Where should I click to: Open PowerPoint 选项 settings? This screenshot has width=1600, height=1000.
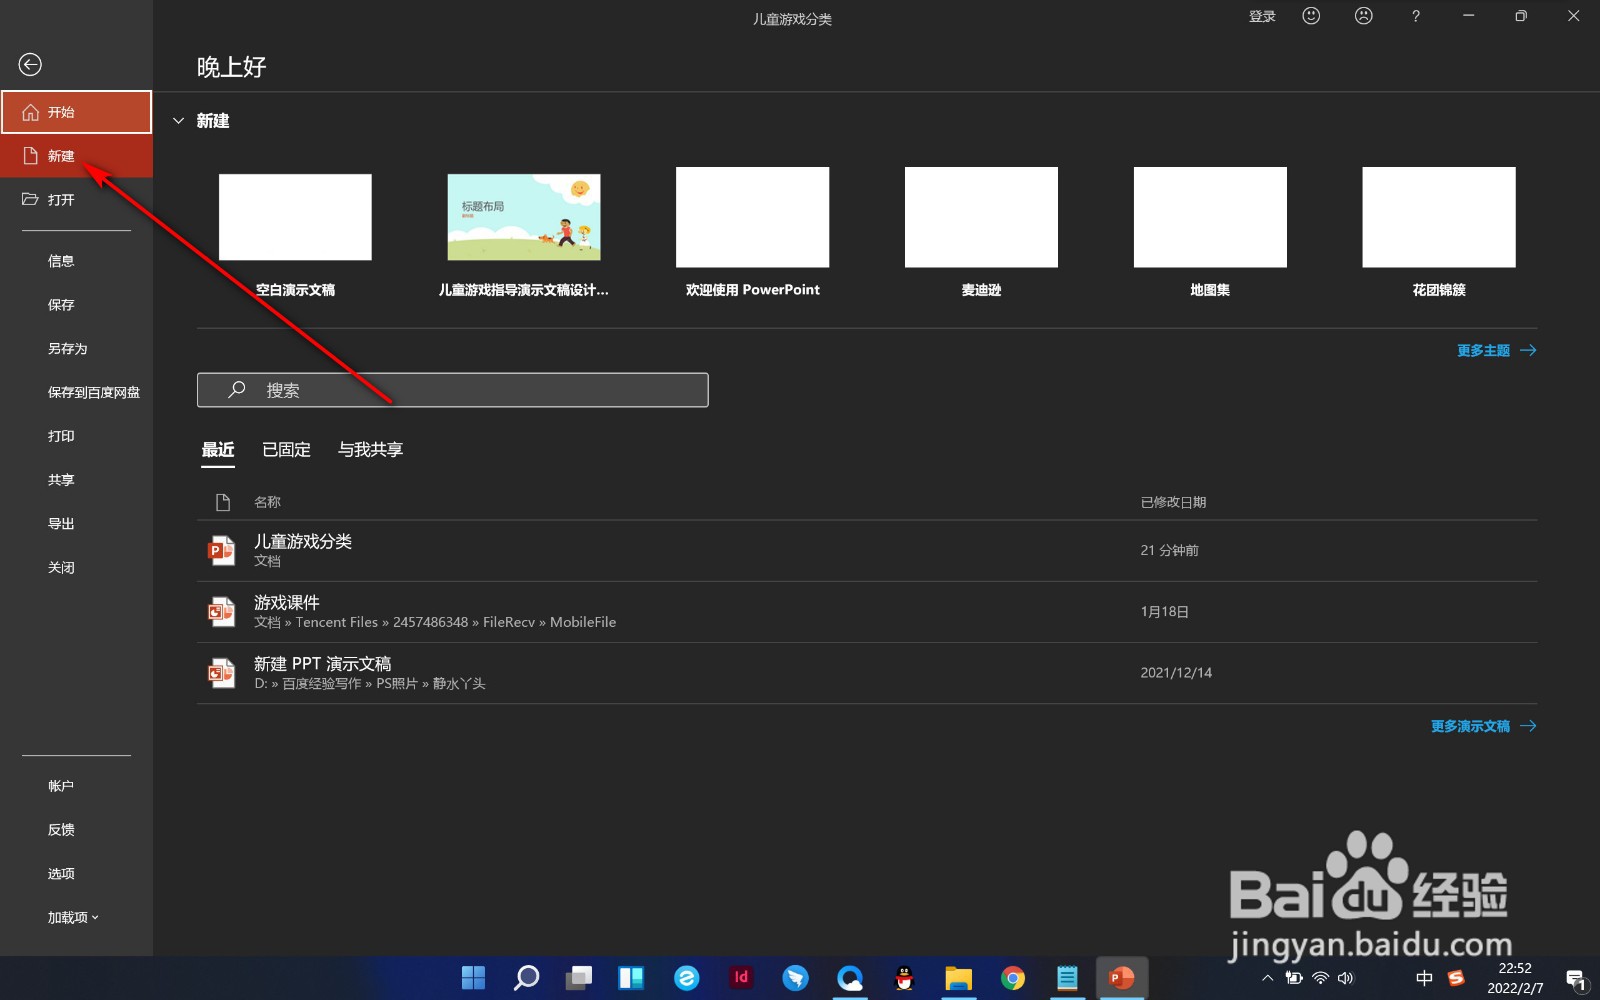pyautogui.click(x=61, y=874)
